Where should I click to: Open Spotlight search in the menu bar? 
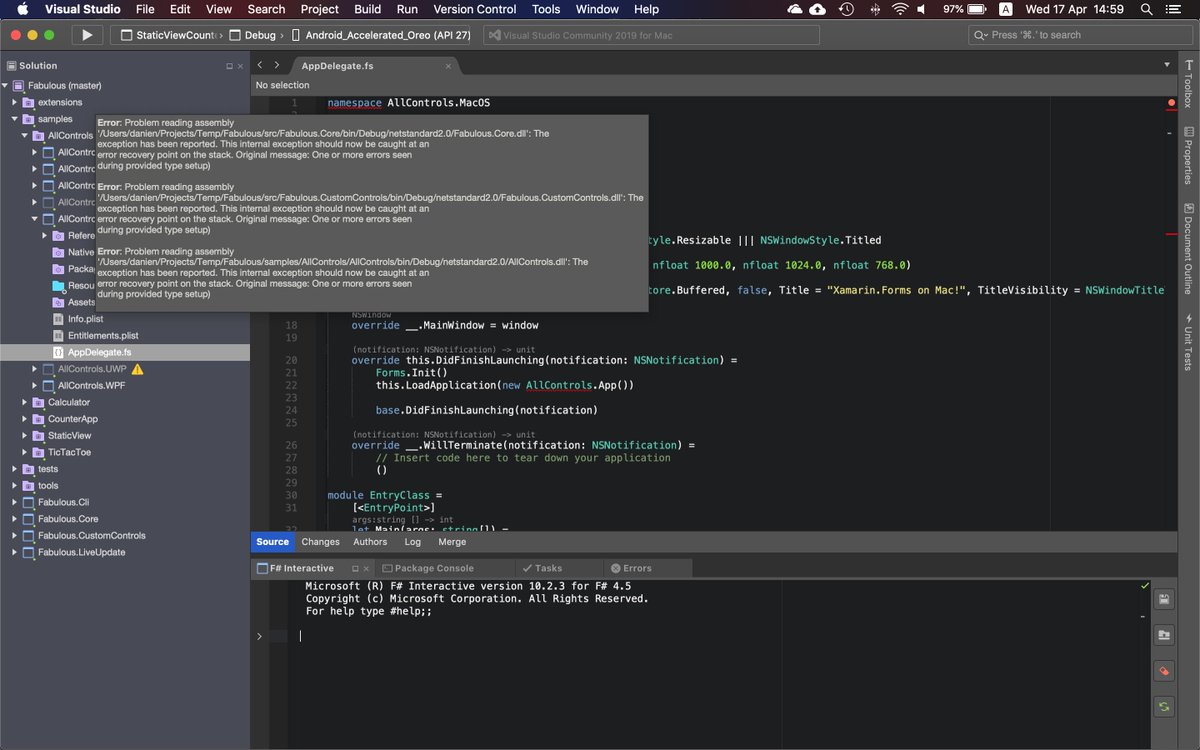tap(1146, 9)
